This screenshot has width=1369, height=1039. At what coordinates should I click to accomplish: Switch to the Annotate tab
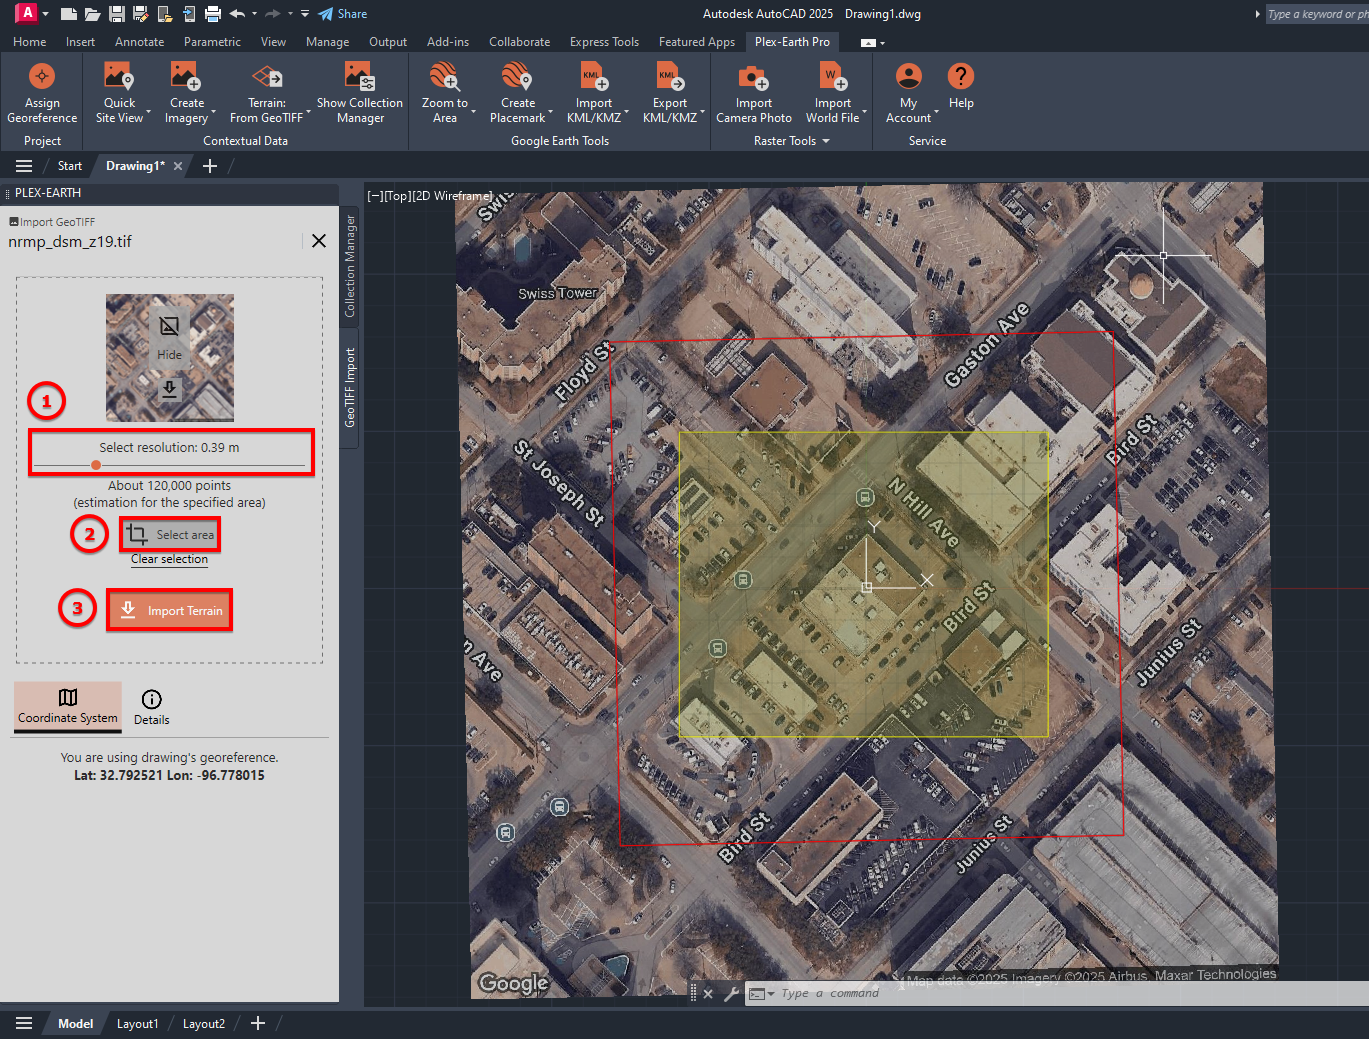click(x=139, y=42)
